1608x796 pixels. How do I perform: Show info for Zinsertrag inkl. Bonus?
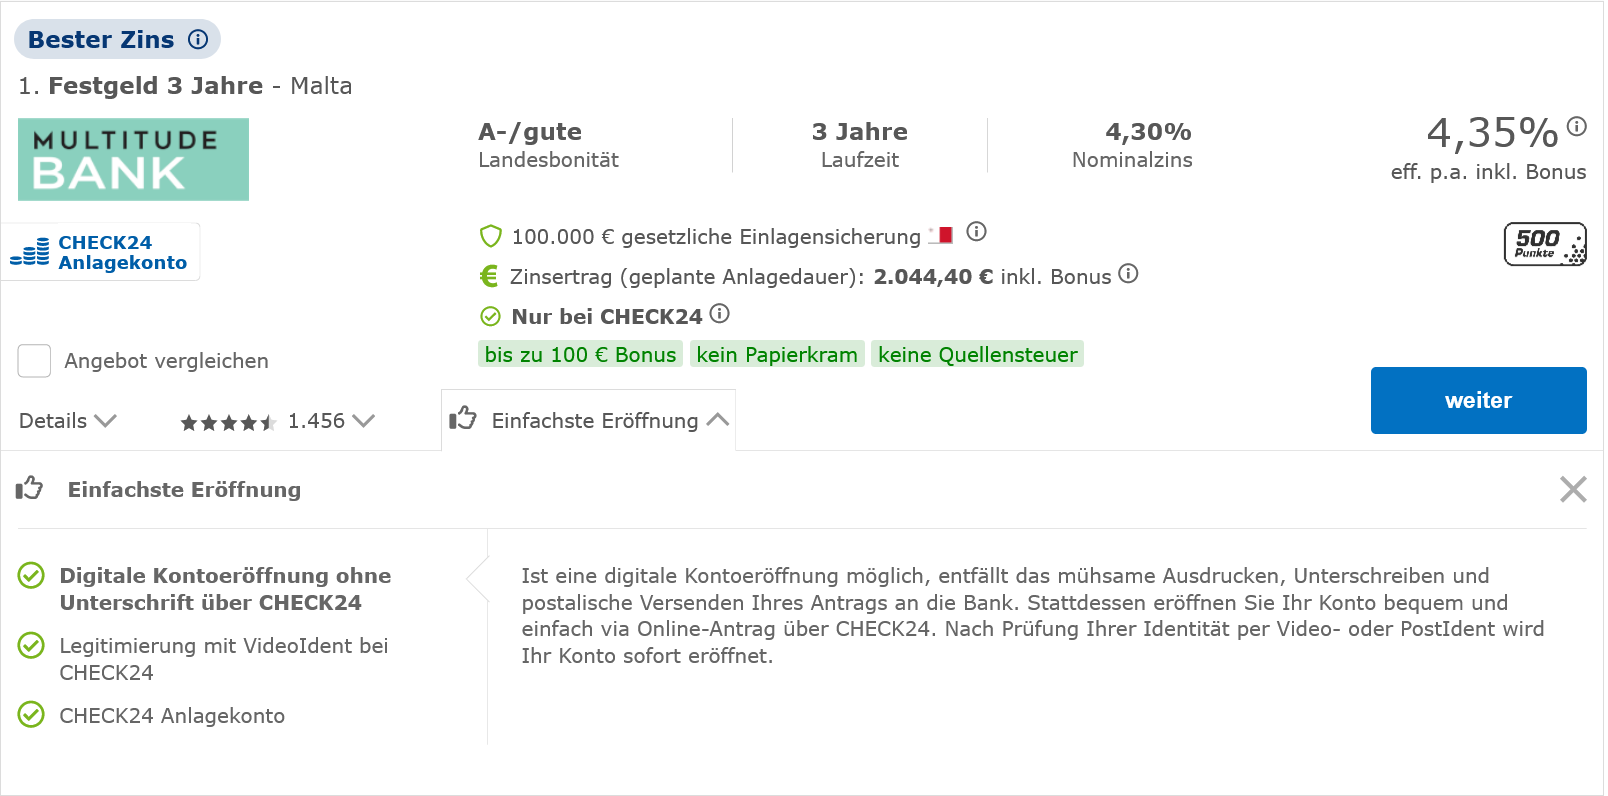click(x=1128, y=273)
